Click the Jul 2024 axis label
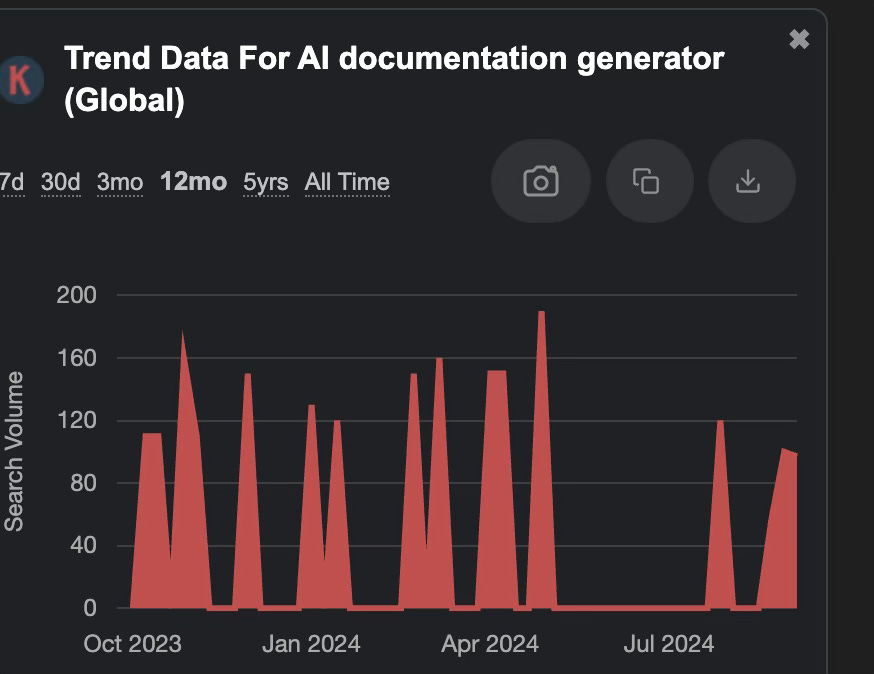The image size is (874, 674). [x=668, y=644]
